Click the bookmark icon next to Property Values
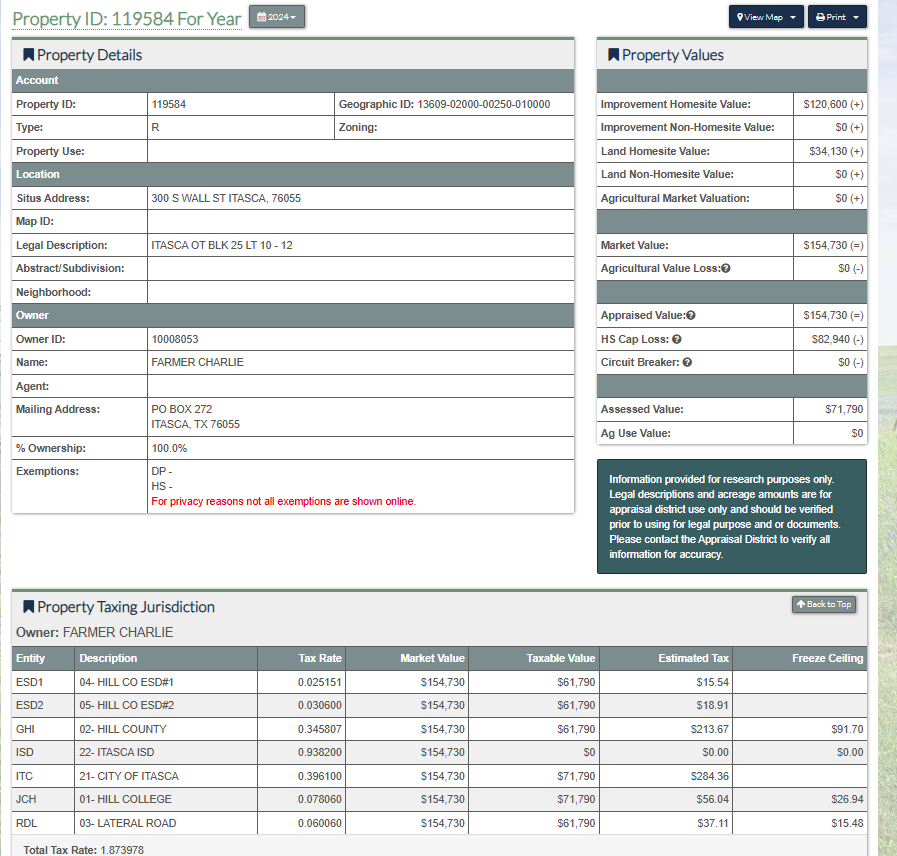The image size is (897, 856). pyautogui.click(x=613, y=55)
